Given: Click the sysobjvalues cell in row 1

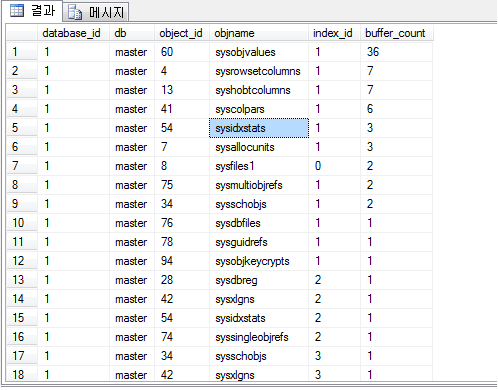Looking at the screenshot, I should tap(259, 52).
